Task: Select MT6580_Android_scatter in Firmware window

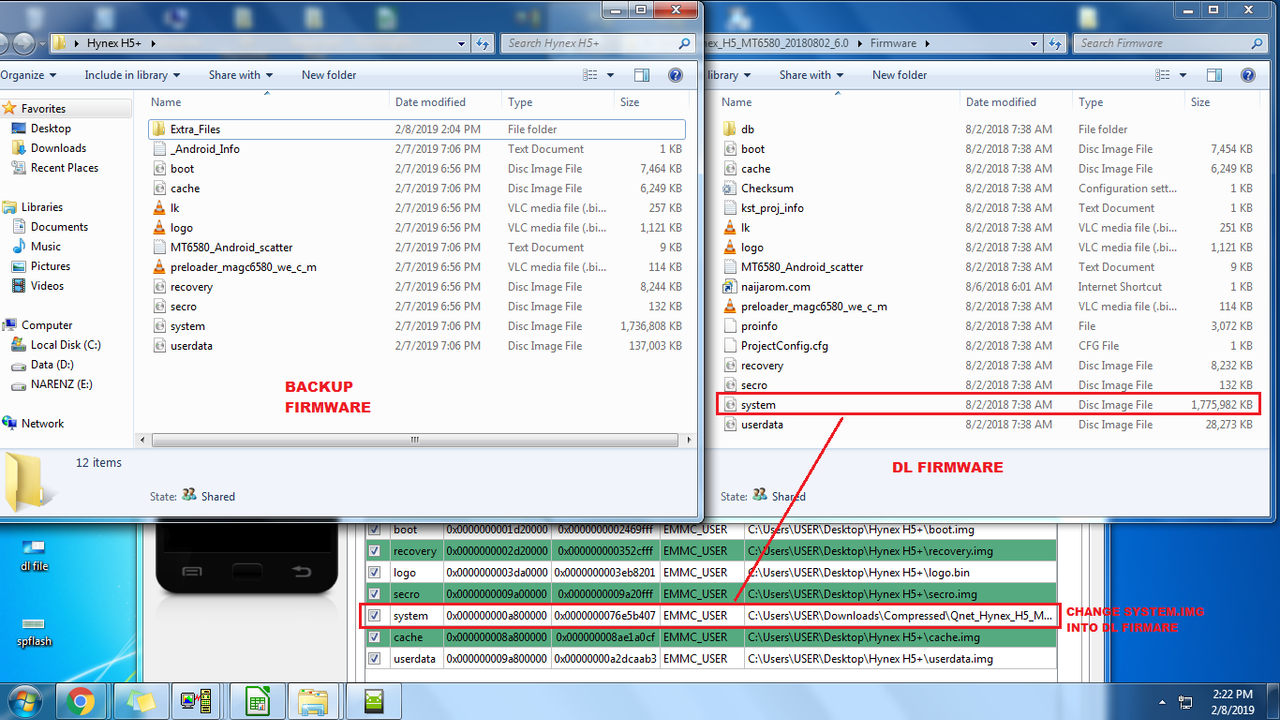Action: click(793, 267)
